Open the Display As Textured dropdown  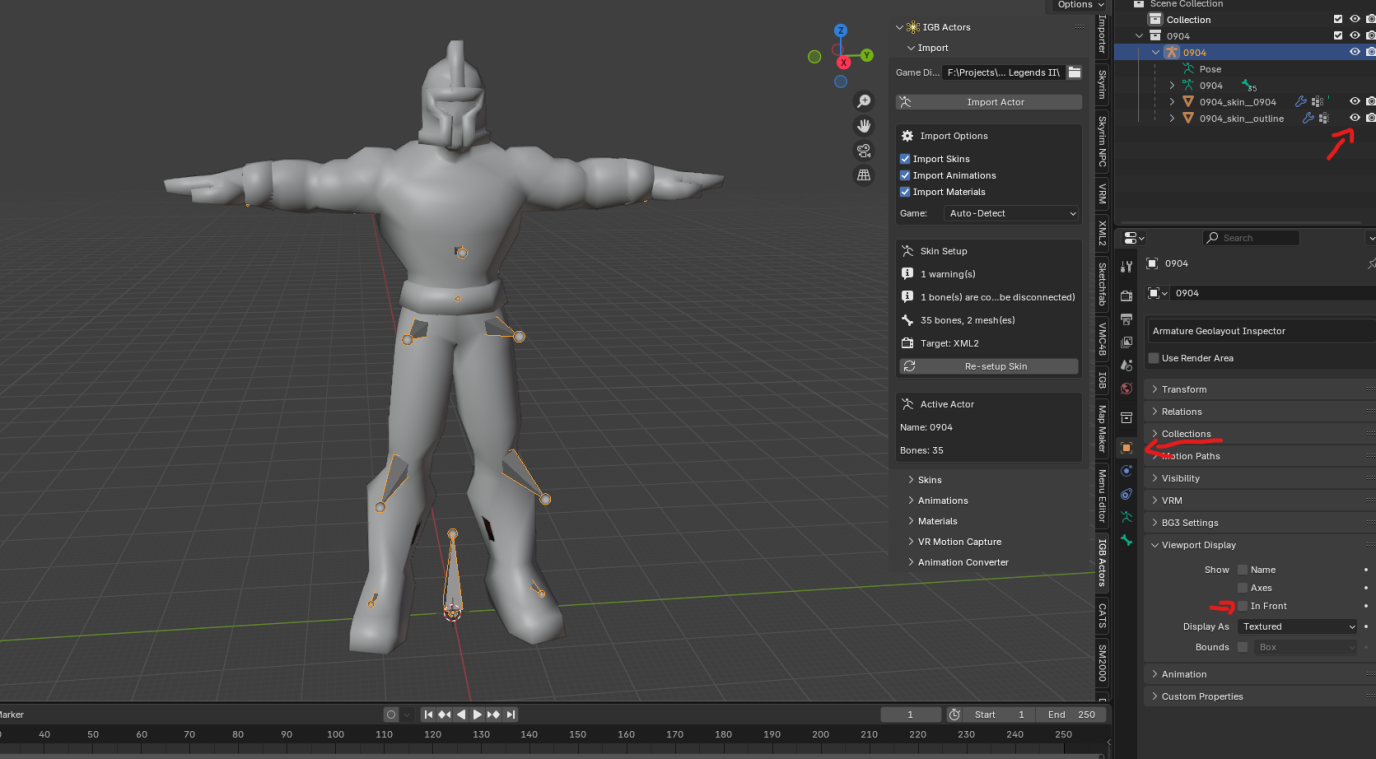[1298, 627]
